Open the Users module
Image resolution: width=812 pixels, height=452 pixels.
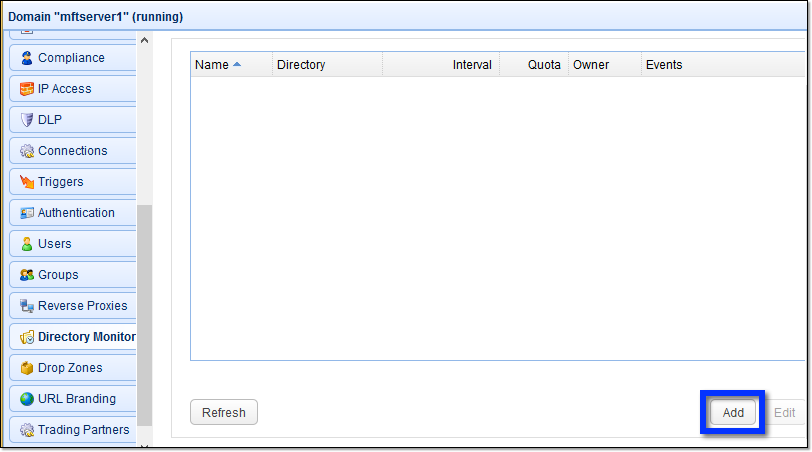(73, 244)
